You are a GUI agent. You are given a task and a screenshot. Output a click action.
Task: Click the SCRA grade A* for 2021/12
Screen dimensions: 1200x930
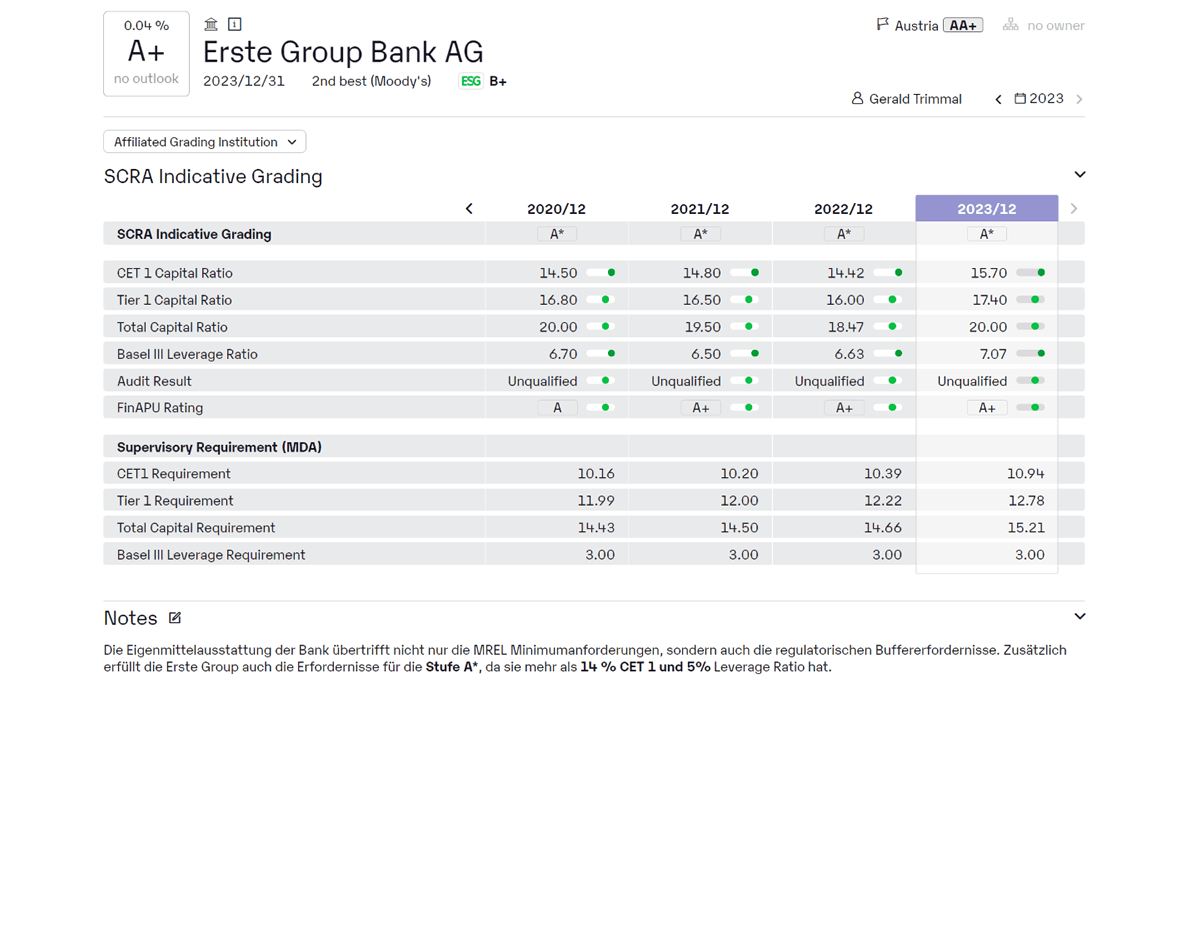700,234
